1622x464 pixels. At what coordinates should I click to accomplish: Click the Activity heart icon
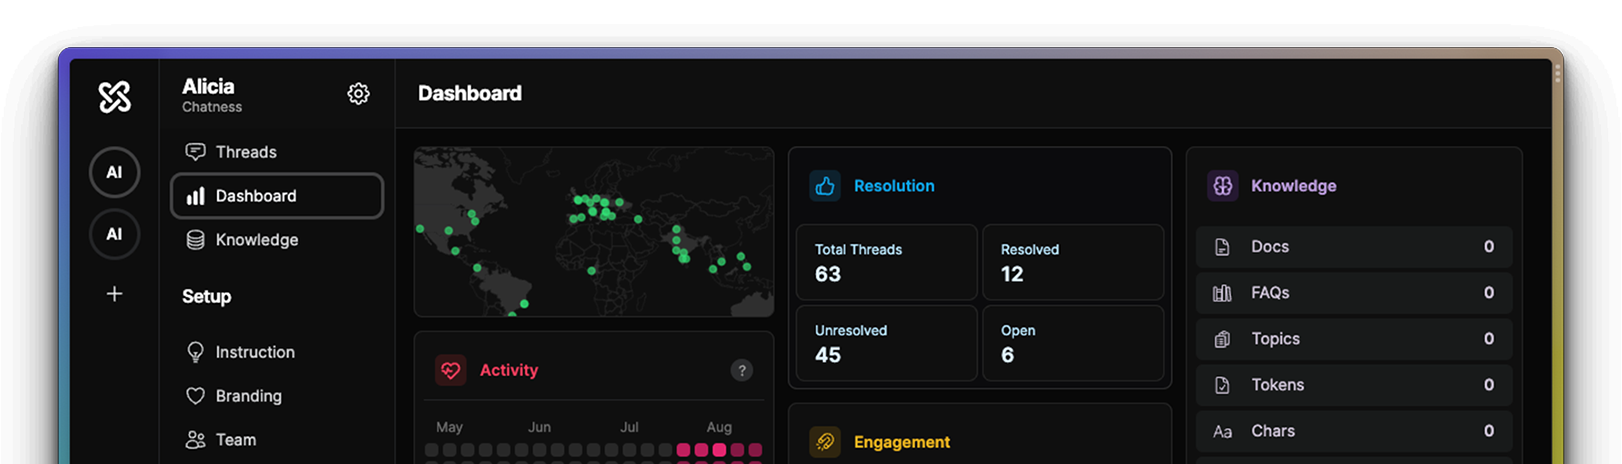pos(451,370)
